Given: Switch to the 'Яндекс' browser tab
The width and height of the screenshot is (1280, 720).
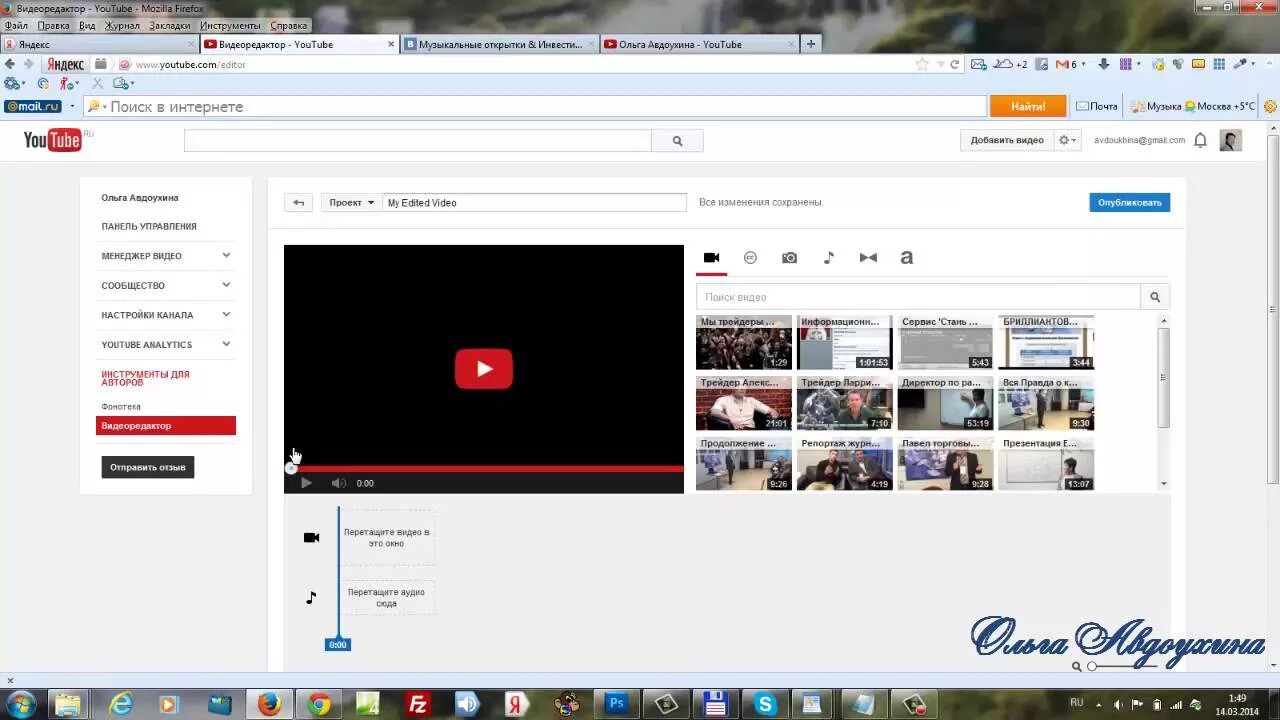Looking at the screenshot, I should pyautogui.click(x=100, y=44).
